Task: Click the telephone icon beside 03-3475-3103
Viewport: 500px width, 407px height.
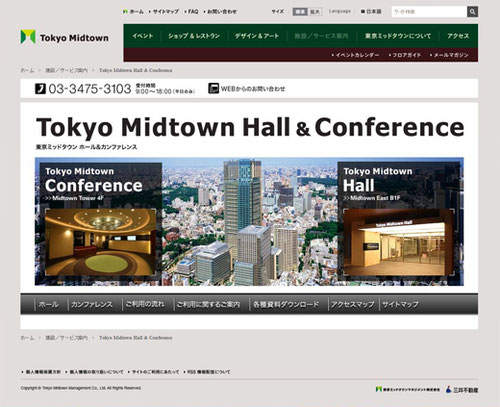Action: tap(40, 89)
